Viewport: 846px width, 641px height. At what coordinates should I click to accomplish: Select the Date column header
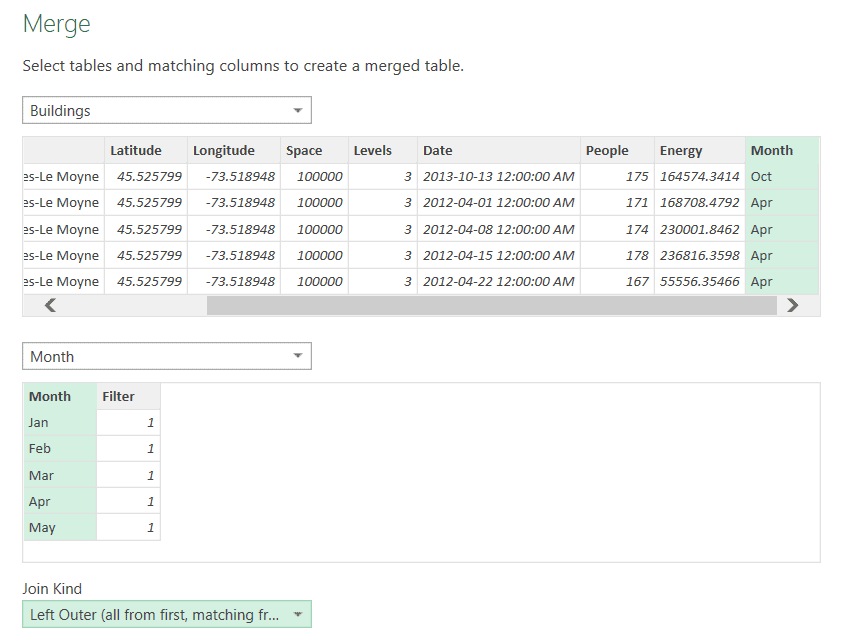(499, 151)
